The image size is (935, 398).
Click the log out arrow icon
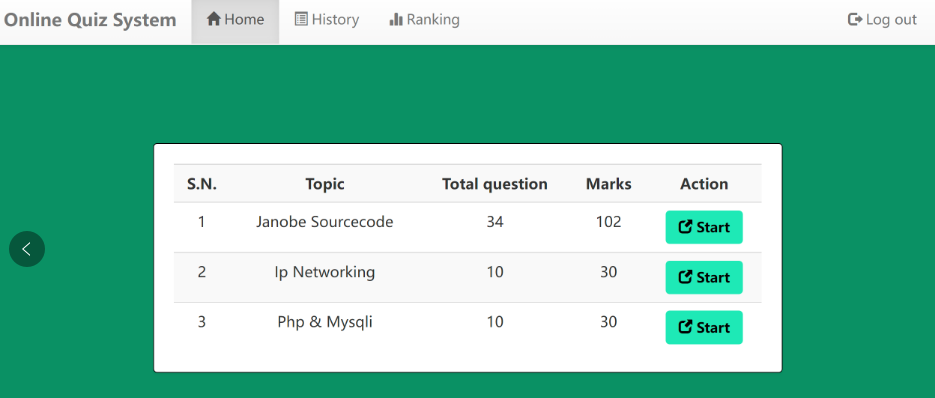click(x=855, y=20)
